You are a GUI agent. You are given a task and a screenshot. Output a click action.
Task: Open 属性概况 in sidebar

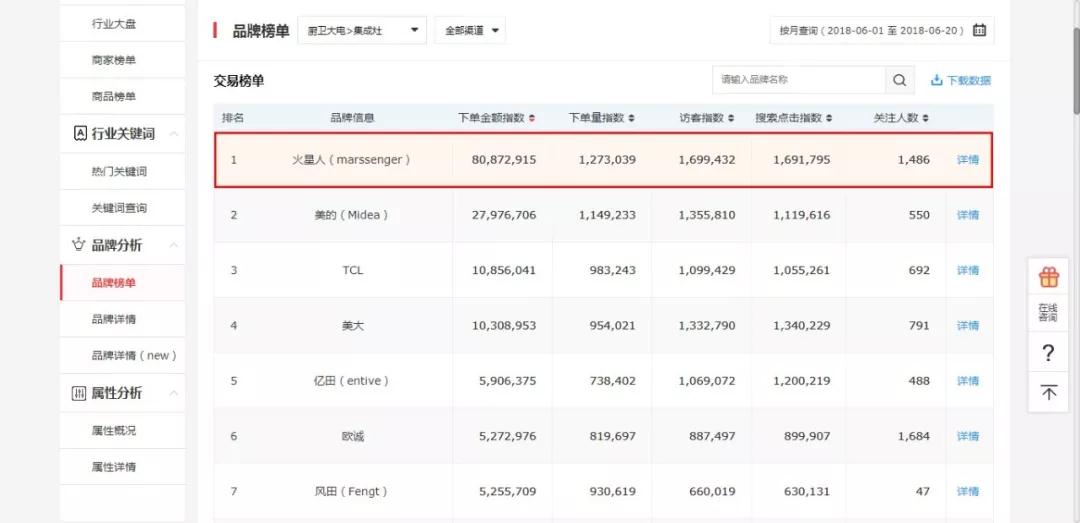pos(114,430)
